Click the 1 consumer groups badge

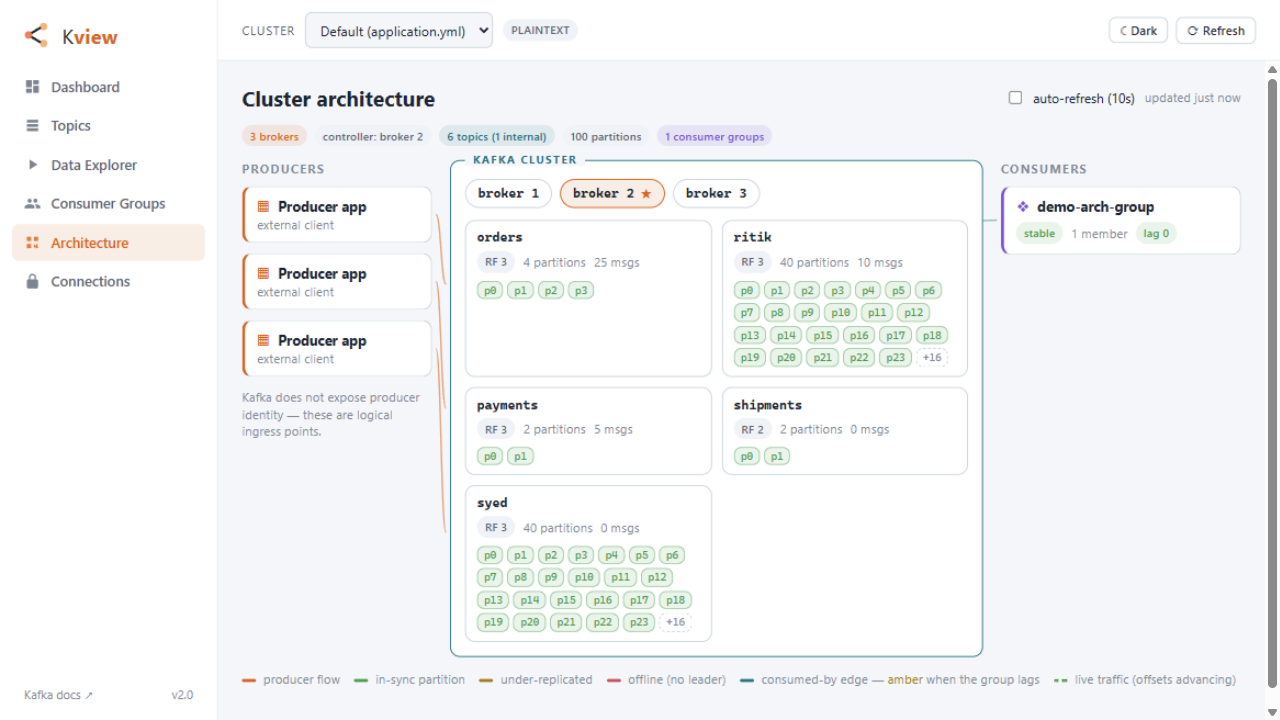714,137
